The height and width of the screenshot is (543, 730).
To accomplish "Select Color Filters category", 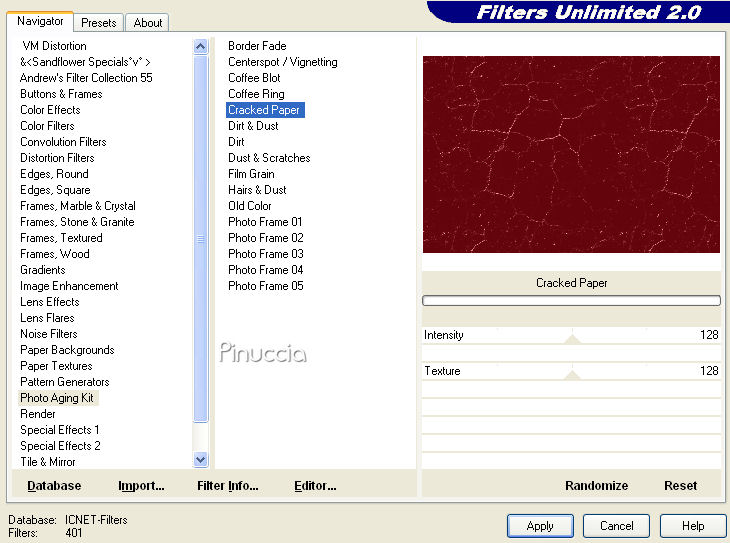I will [x=47, y=126].
